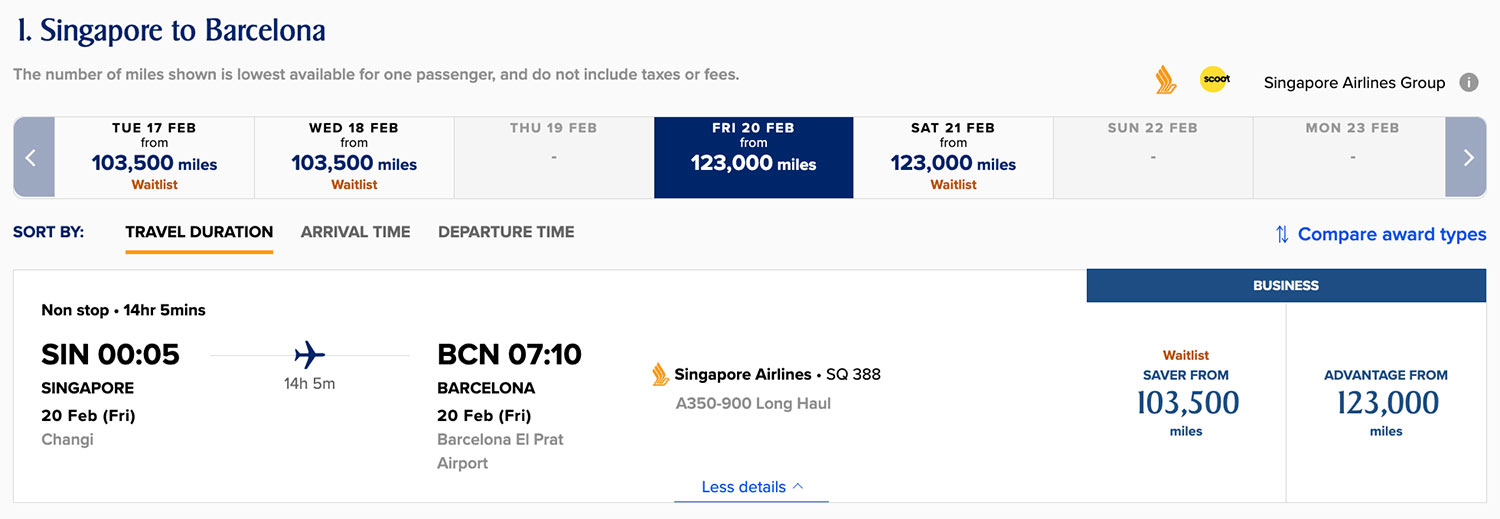This screenshot has width=1500, height=519.
Task: Open the Singapore Airlines Group info icon
Action: [x=1468, y=82]
